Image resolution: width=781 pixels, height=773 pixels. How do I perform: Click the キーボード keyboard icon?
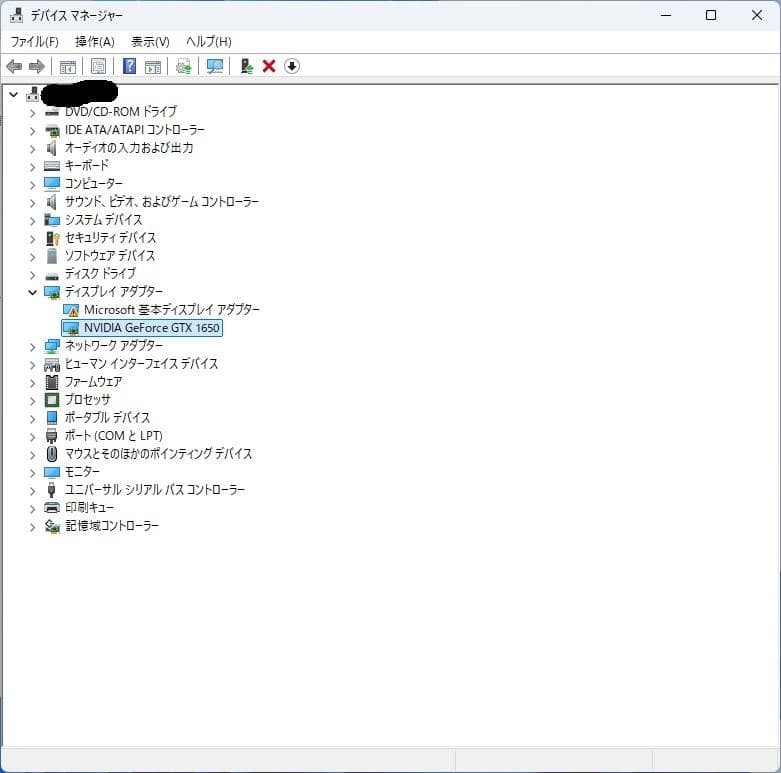pos(52,166)
